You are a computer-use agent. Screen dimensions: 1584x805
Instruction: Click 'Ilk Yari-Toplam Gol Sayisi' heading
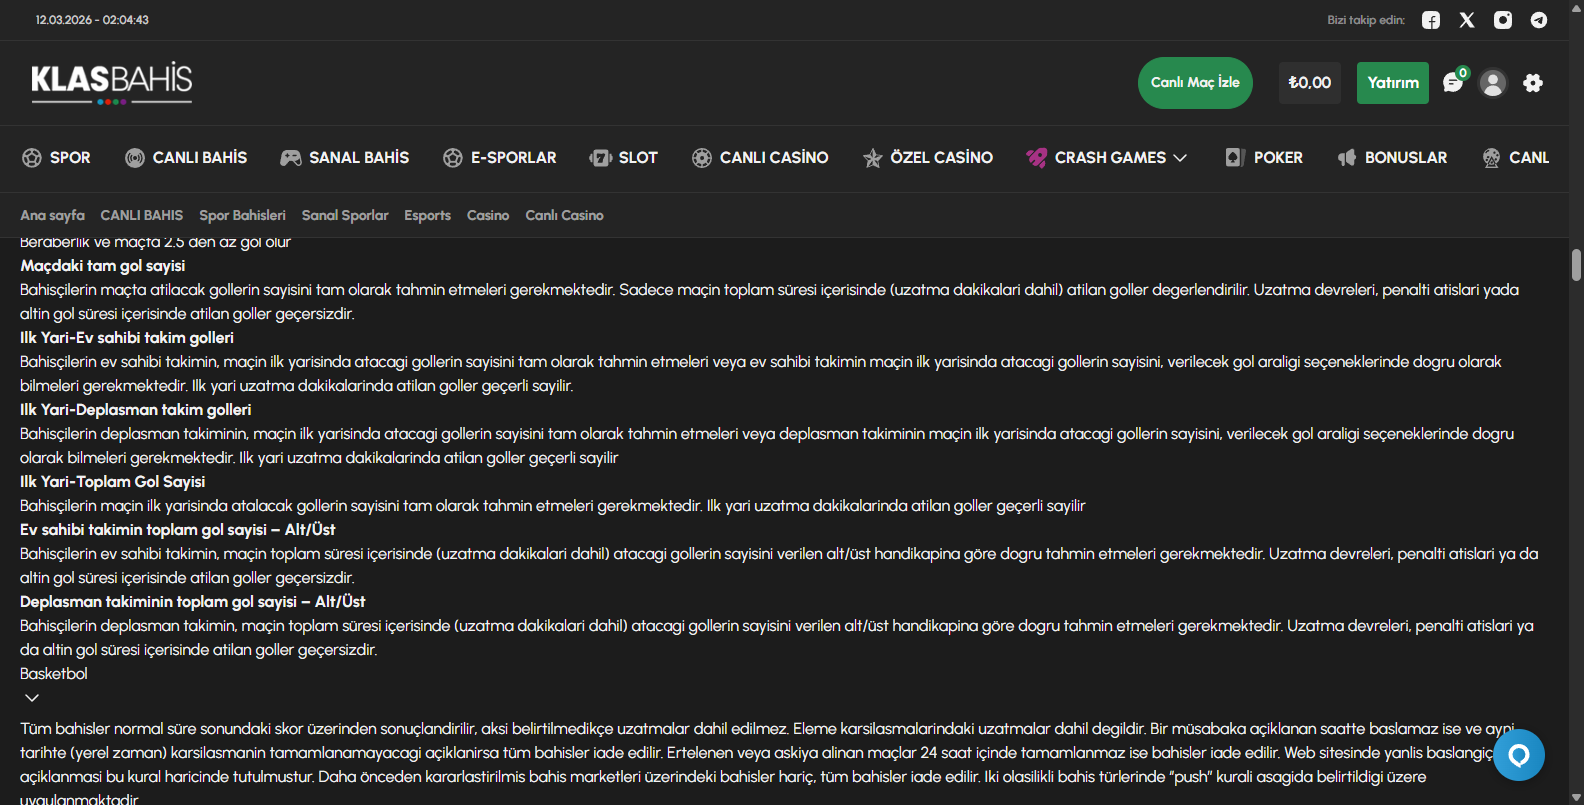pyautogui.click(x=112, y=482)
